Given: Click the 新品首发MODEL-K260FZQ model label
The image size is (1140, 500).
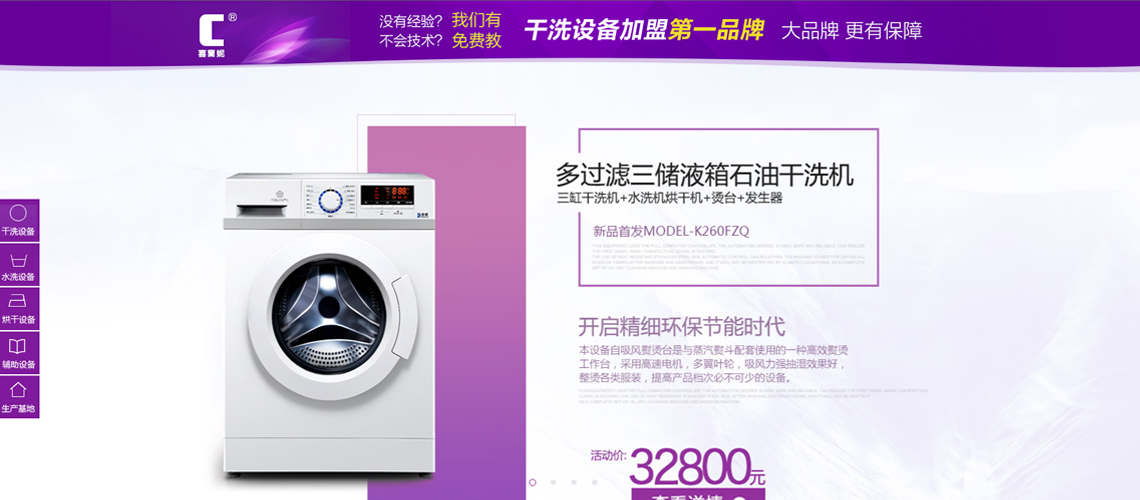Looking at the screenshot, I should [x=671, y=232].
